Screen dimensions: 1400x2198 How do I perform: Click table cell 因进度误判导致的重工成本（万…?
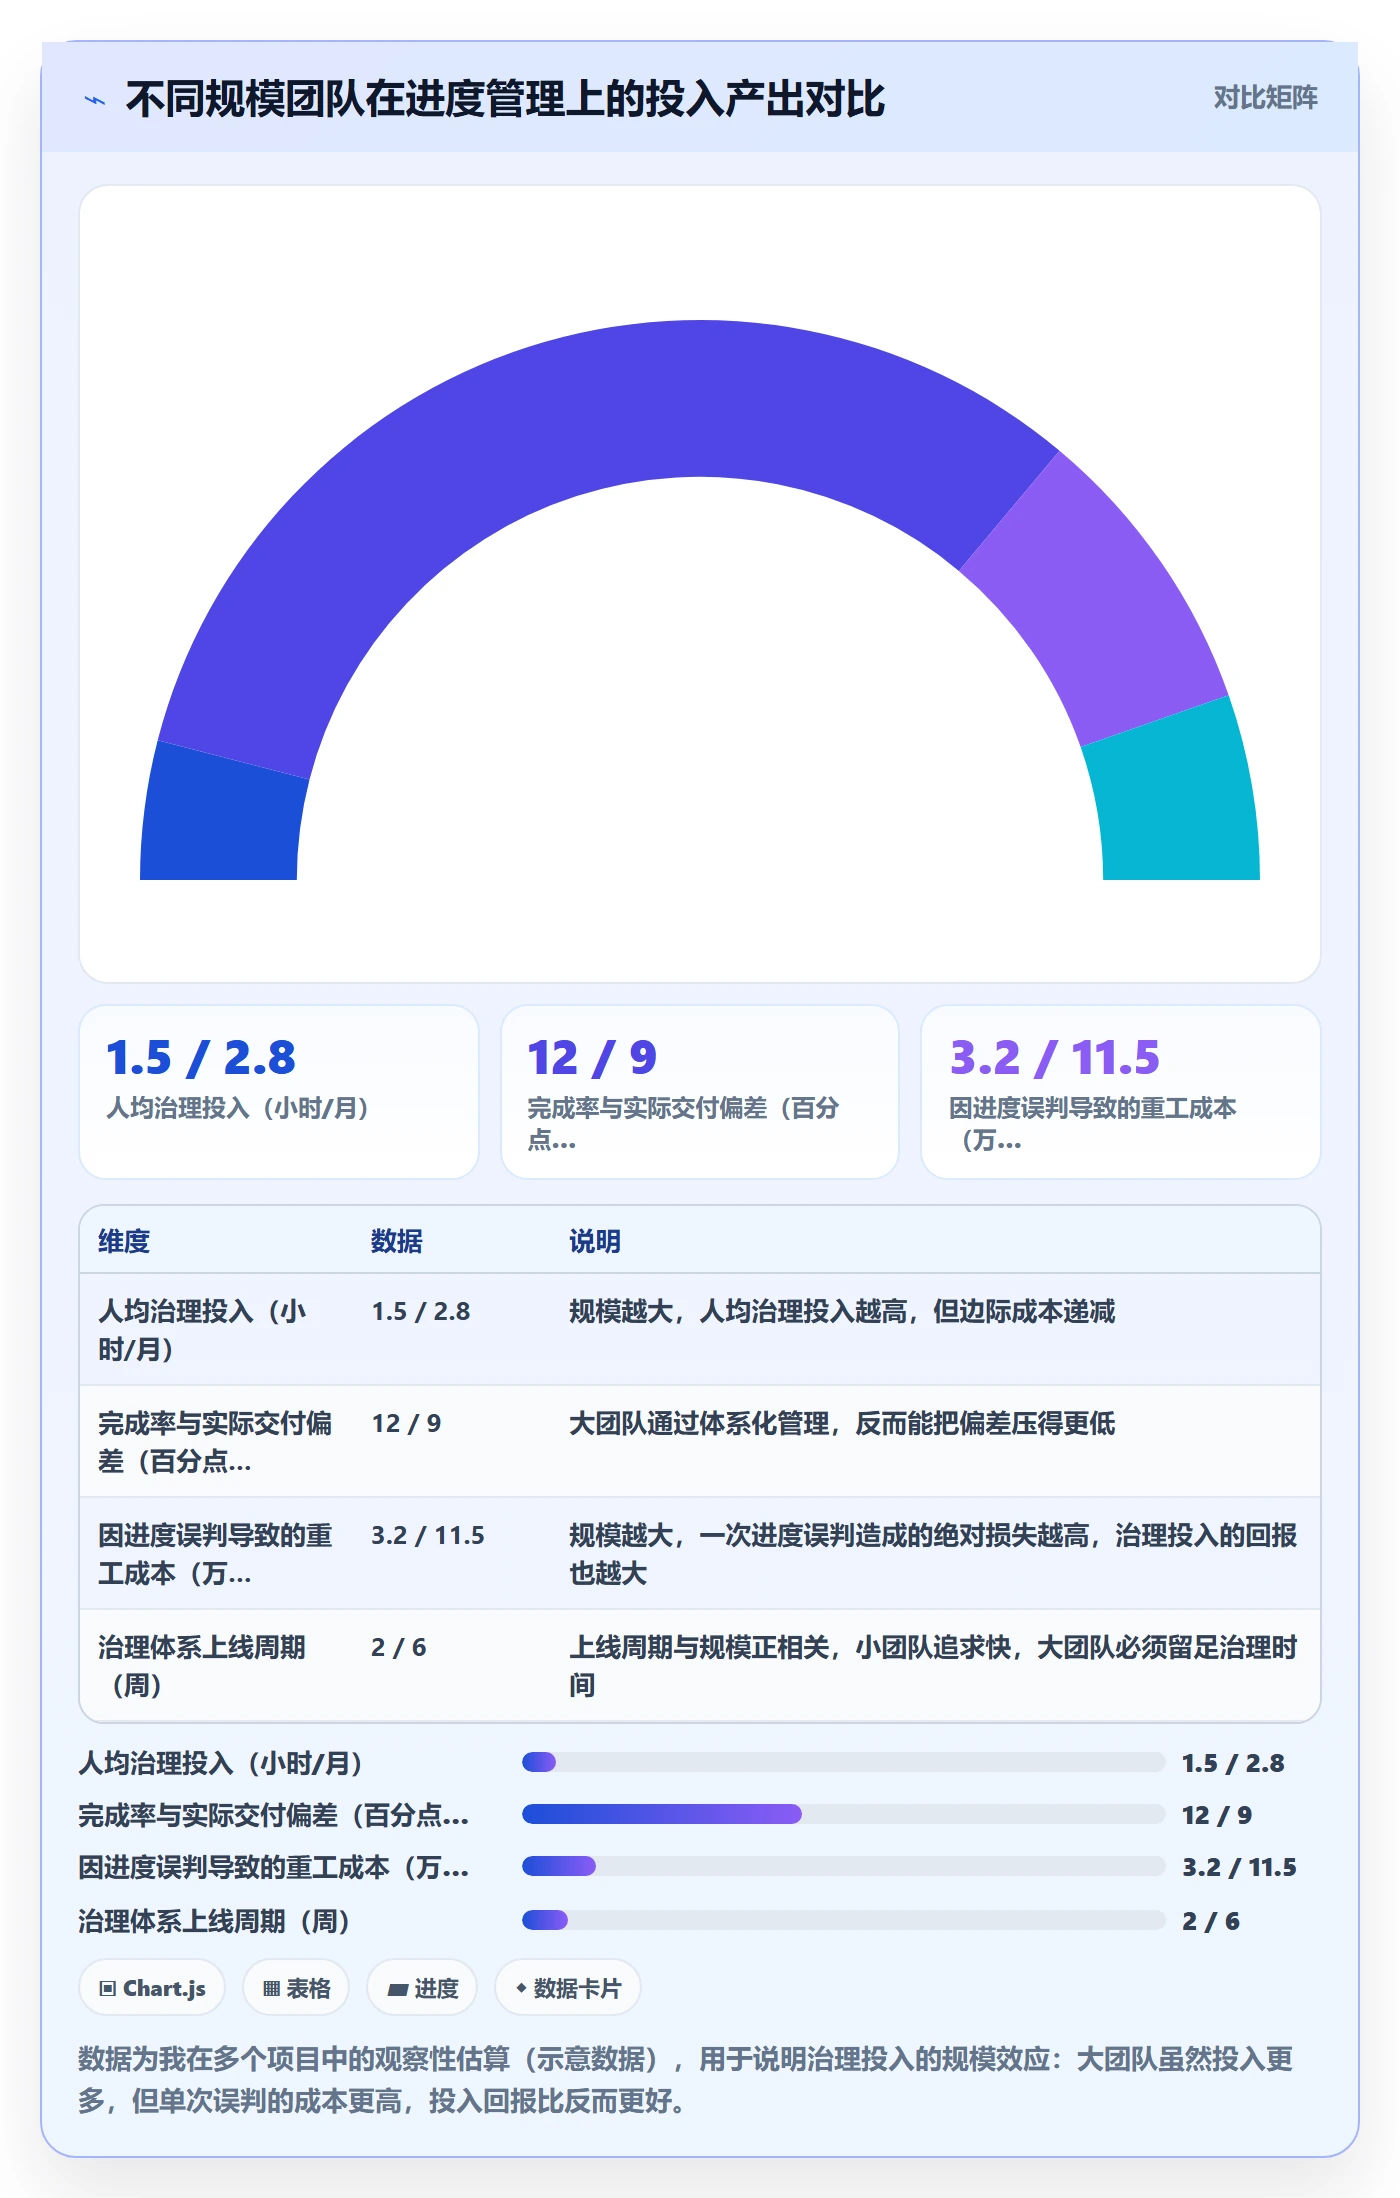[215, 1554]
